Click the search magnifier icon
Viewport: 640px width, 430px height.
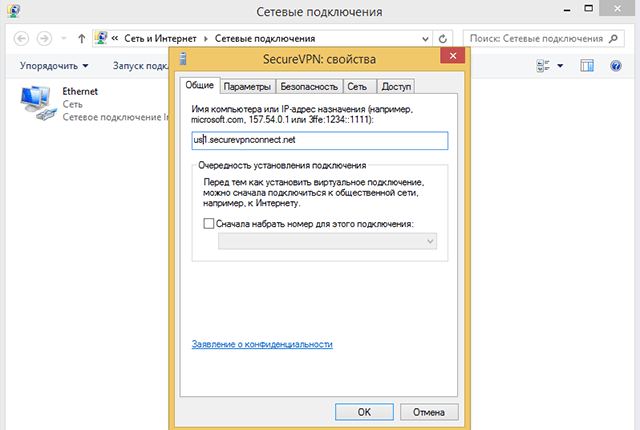(613, 39)
